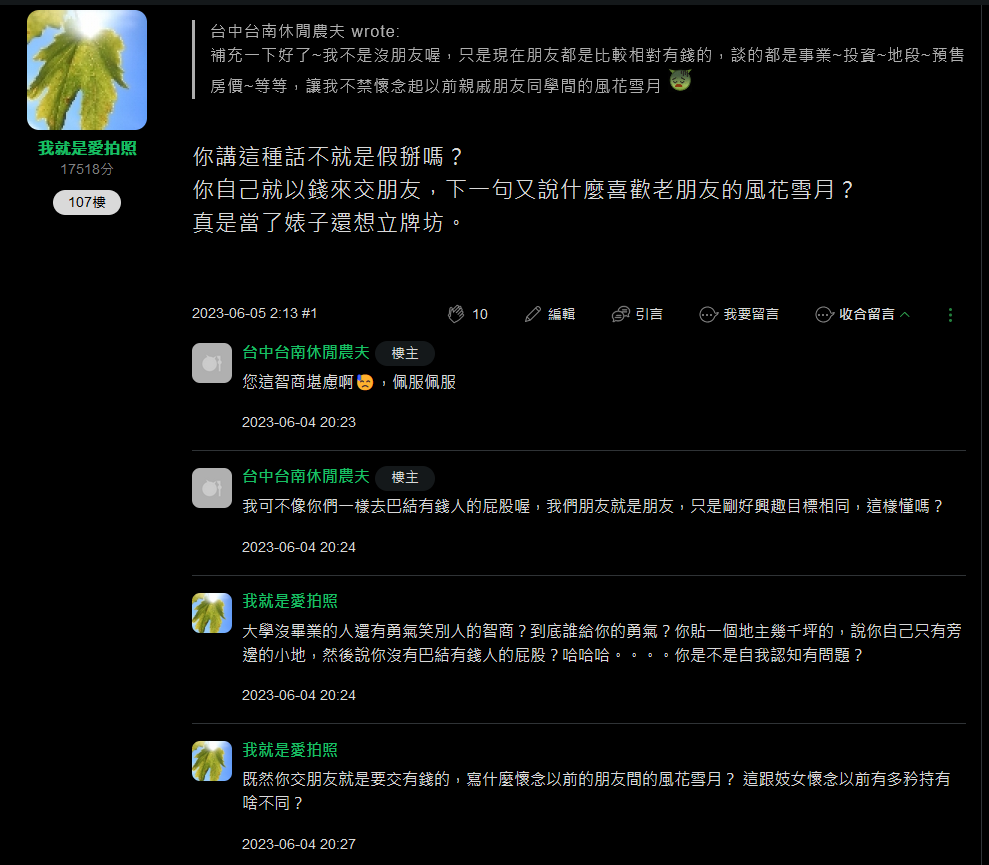Click the 引言 quote bubbles icon
The width and height of the screenshot is (989, 865).
tap(621, 314)
